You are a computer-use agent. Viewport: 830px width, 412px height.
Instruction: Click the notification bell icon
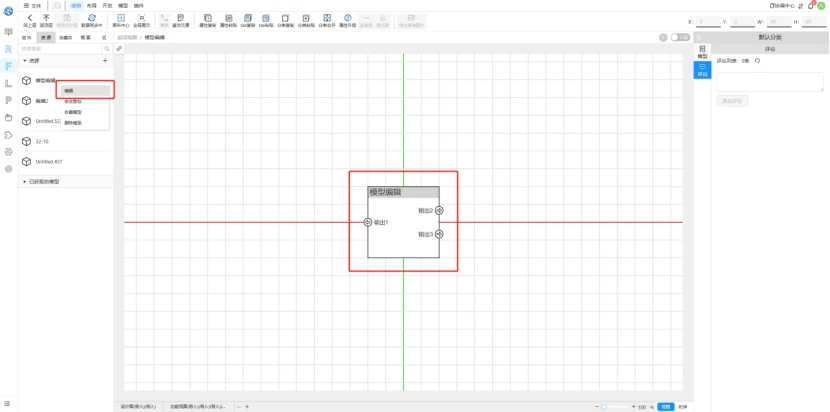click(810, 5)
